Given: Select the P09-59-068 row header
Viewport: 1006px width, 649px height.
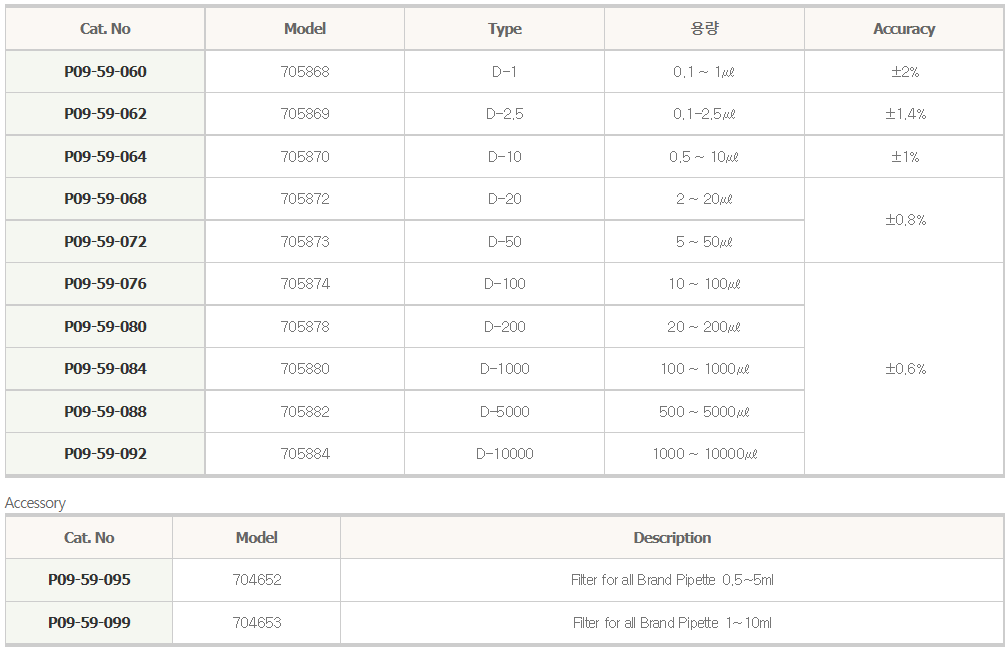Looking at the screenshot, I should (x=105, y=199).
